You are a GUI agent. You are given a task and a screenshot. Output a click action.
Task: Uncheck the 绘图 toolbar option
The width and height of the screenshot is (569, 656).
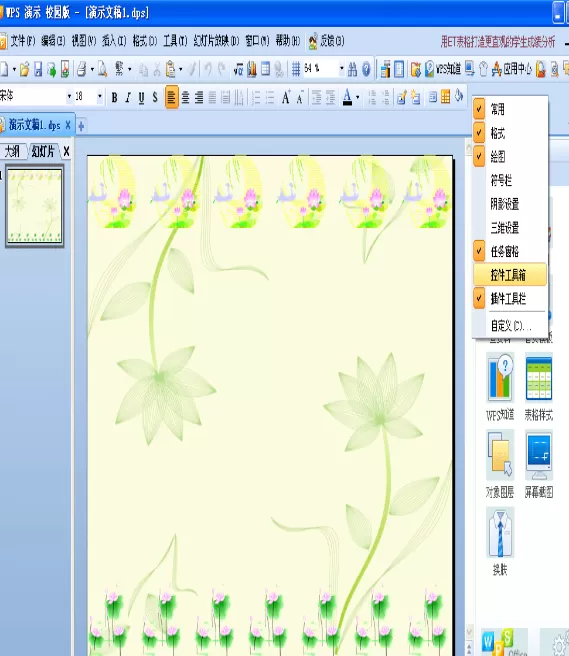click(510, 157)
